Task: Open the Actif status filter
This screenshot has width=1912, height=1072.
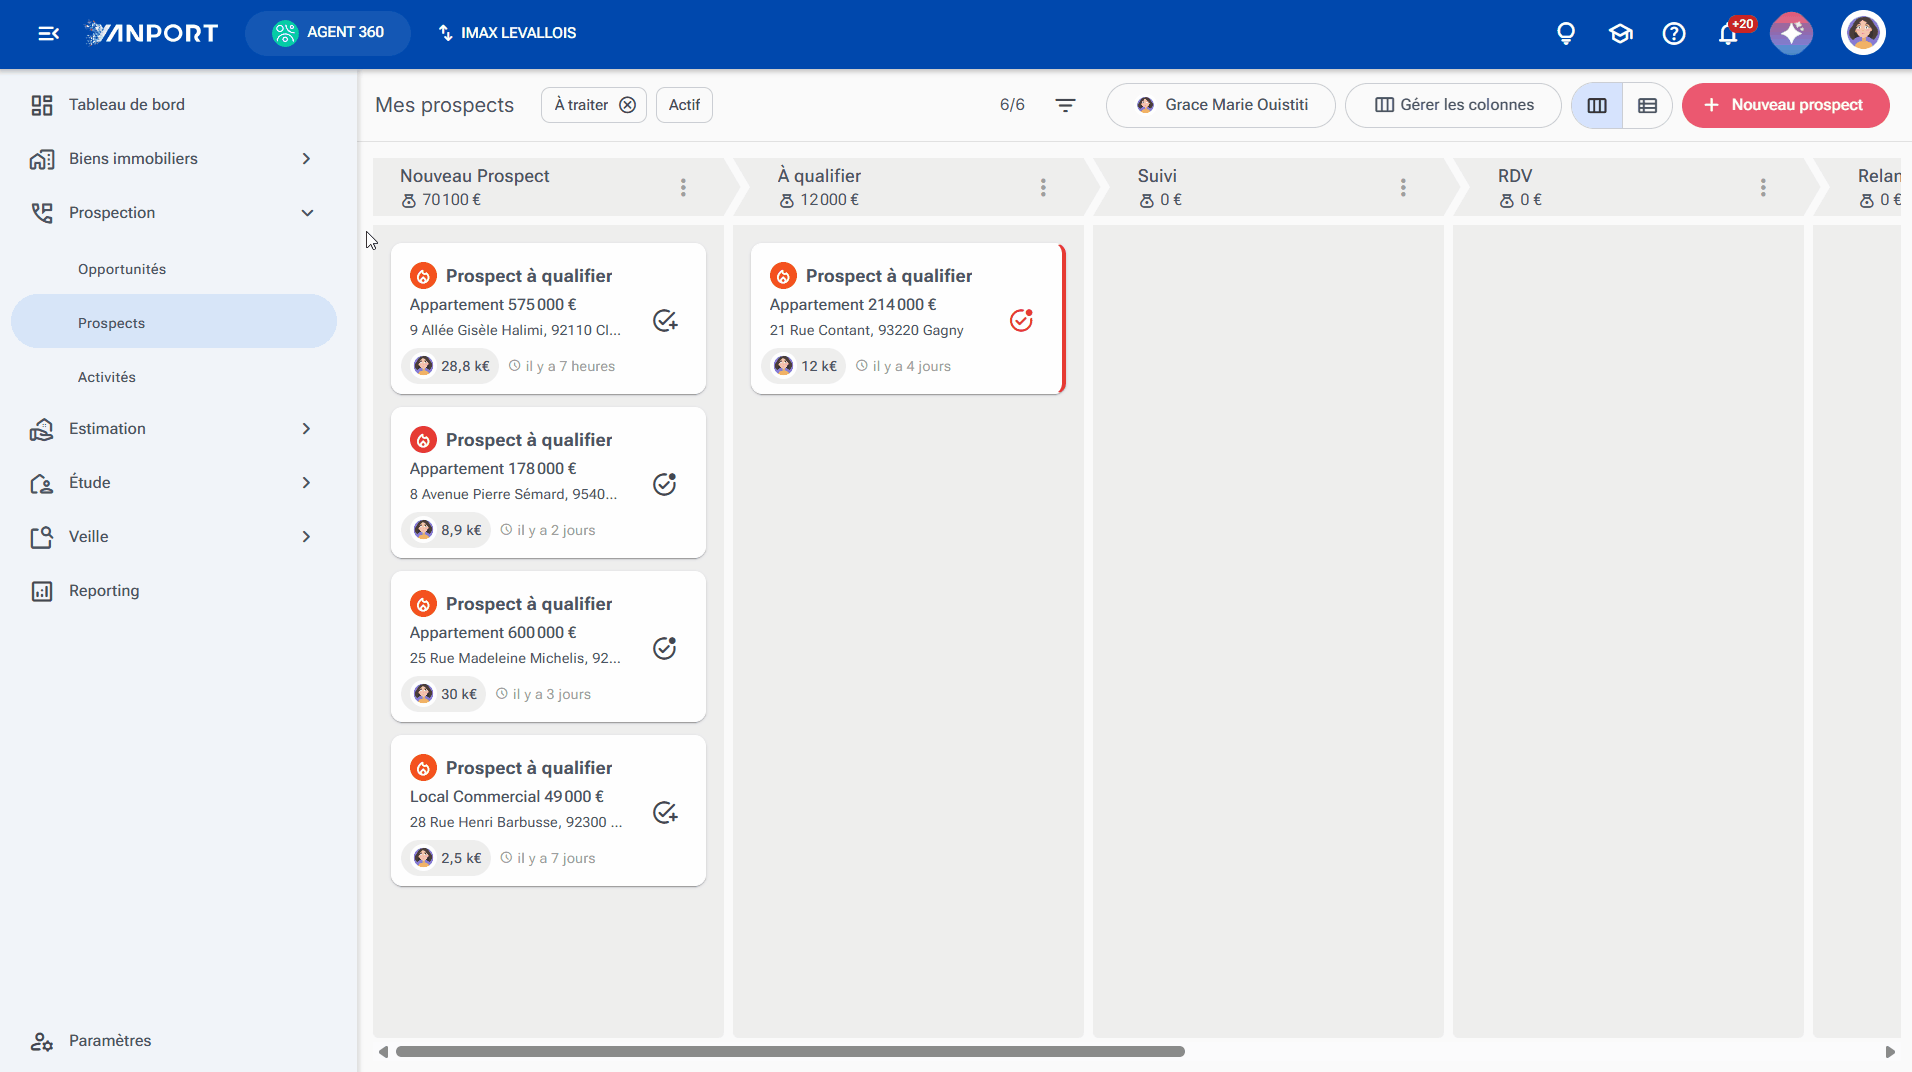Action: coord(684,105)
